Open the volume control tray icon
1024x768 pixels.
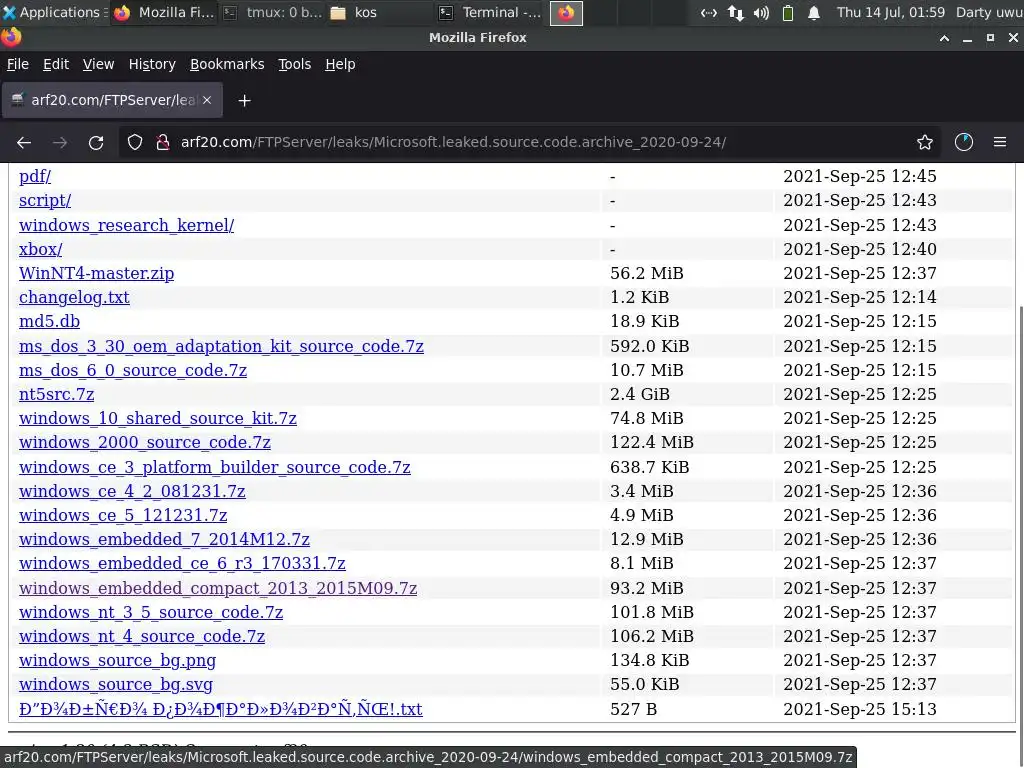761,12
